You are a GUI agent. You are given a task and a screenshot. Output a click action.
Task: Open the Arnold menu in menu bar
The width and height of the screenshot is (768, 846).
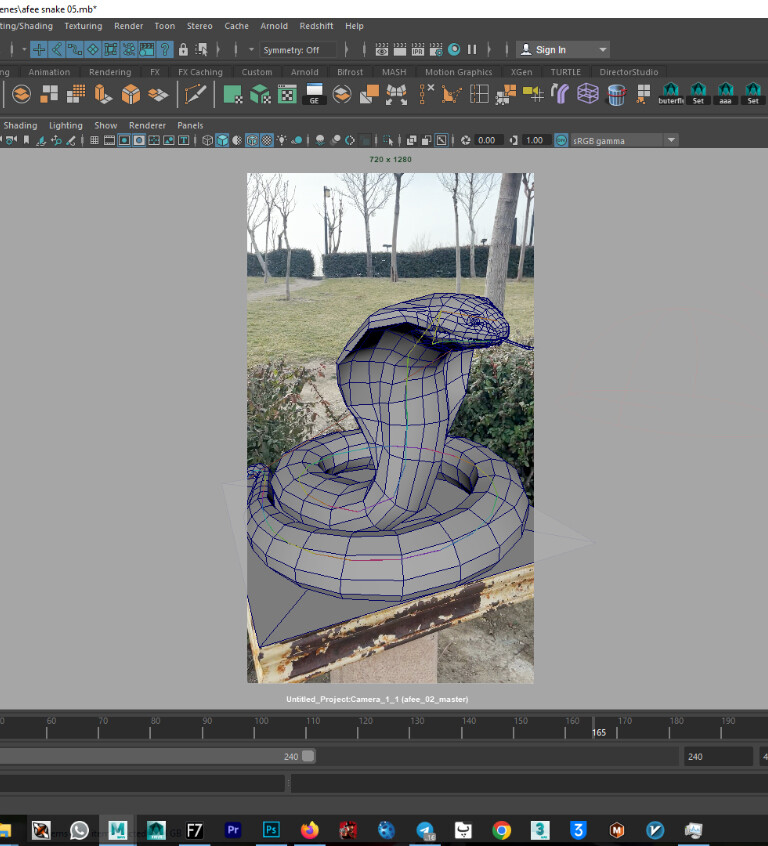(274, 26)
